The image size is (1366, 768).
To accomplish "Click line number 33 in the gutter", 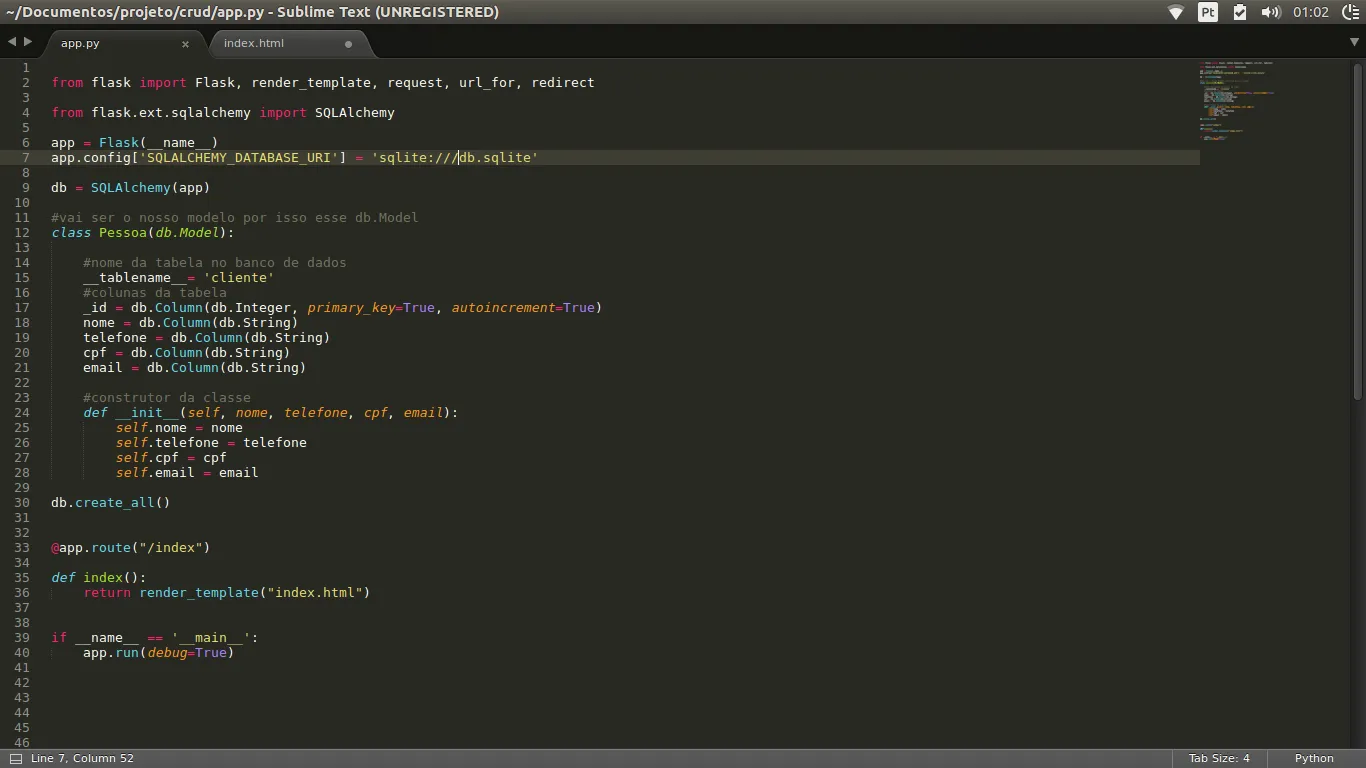I will point(22,548).
